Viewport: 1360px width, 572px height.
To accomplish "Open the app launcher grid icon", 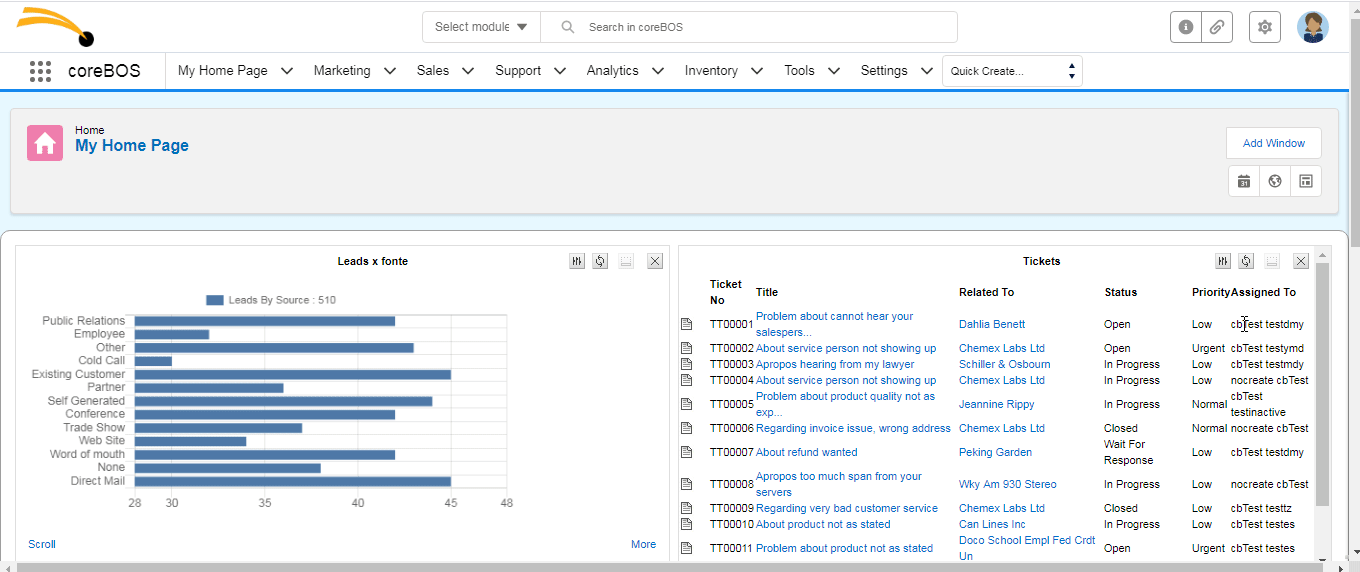I will coord(40,71).
